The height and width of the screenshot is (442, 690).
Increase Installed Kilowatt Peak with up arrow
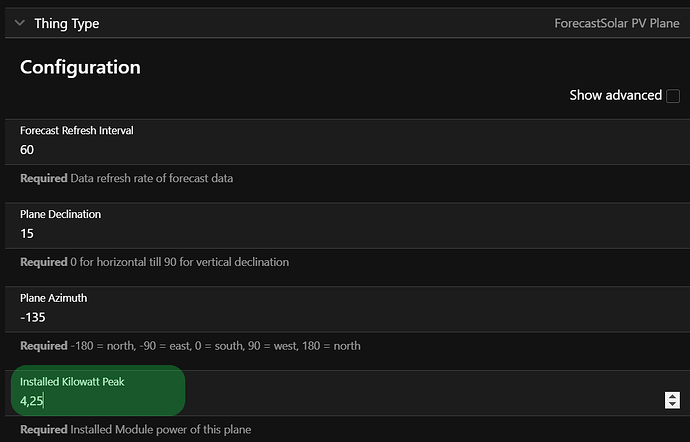click(x=672, y=396)
